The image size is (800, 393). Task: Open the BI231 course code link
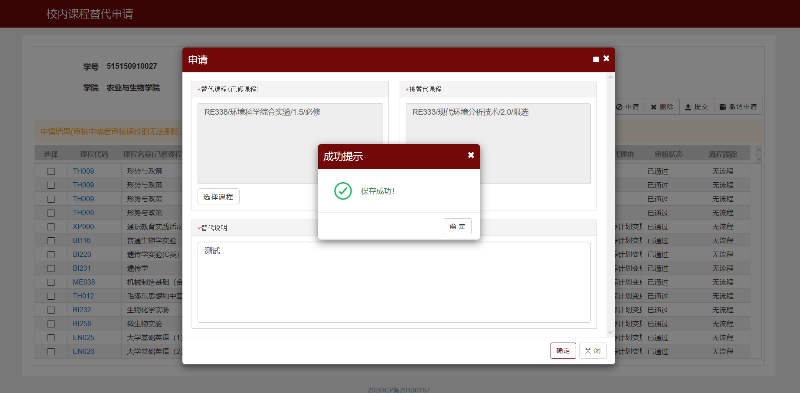coord(82,268)
